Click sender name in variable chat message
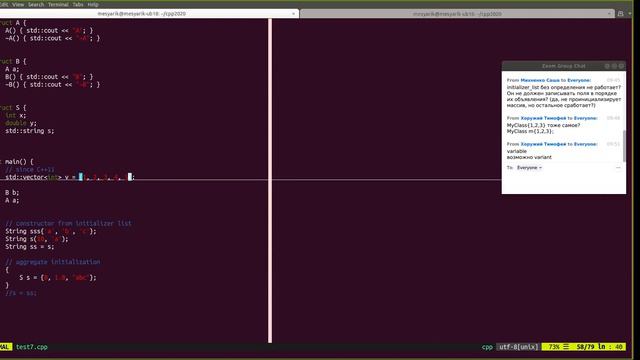This screenshot has width=640, height=360. pos(543,144)
